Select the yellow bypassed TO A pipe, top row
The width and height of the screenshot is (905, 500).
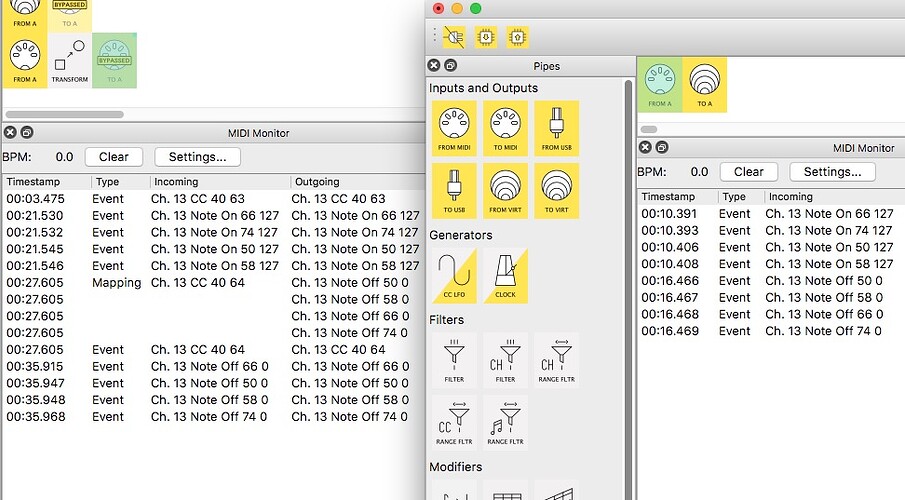[x=70, y=15]
